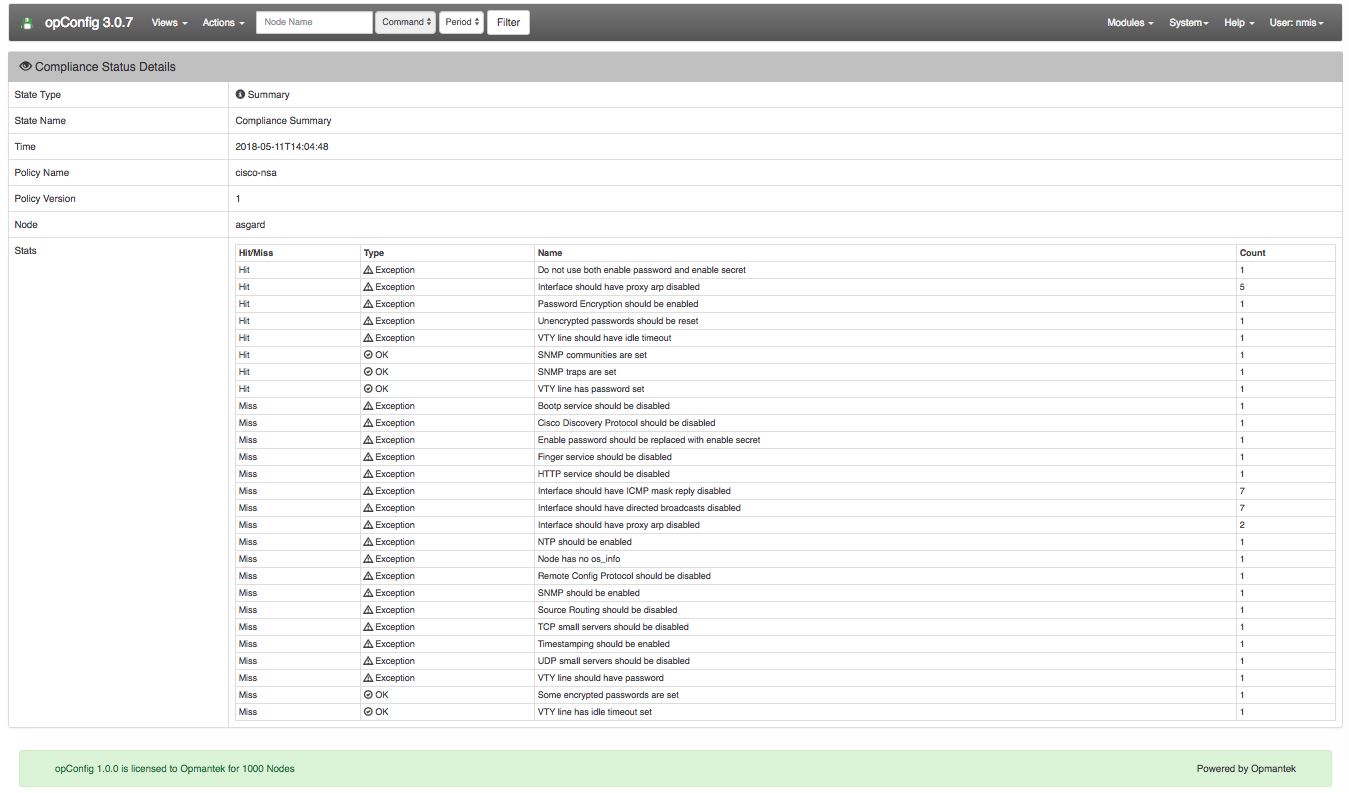Click exception icon for TCP small servers row

click(368, 627)
